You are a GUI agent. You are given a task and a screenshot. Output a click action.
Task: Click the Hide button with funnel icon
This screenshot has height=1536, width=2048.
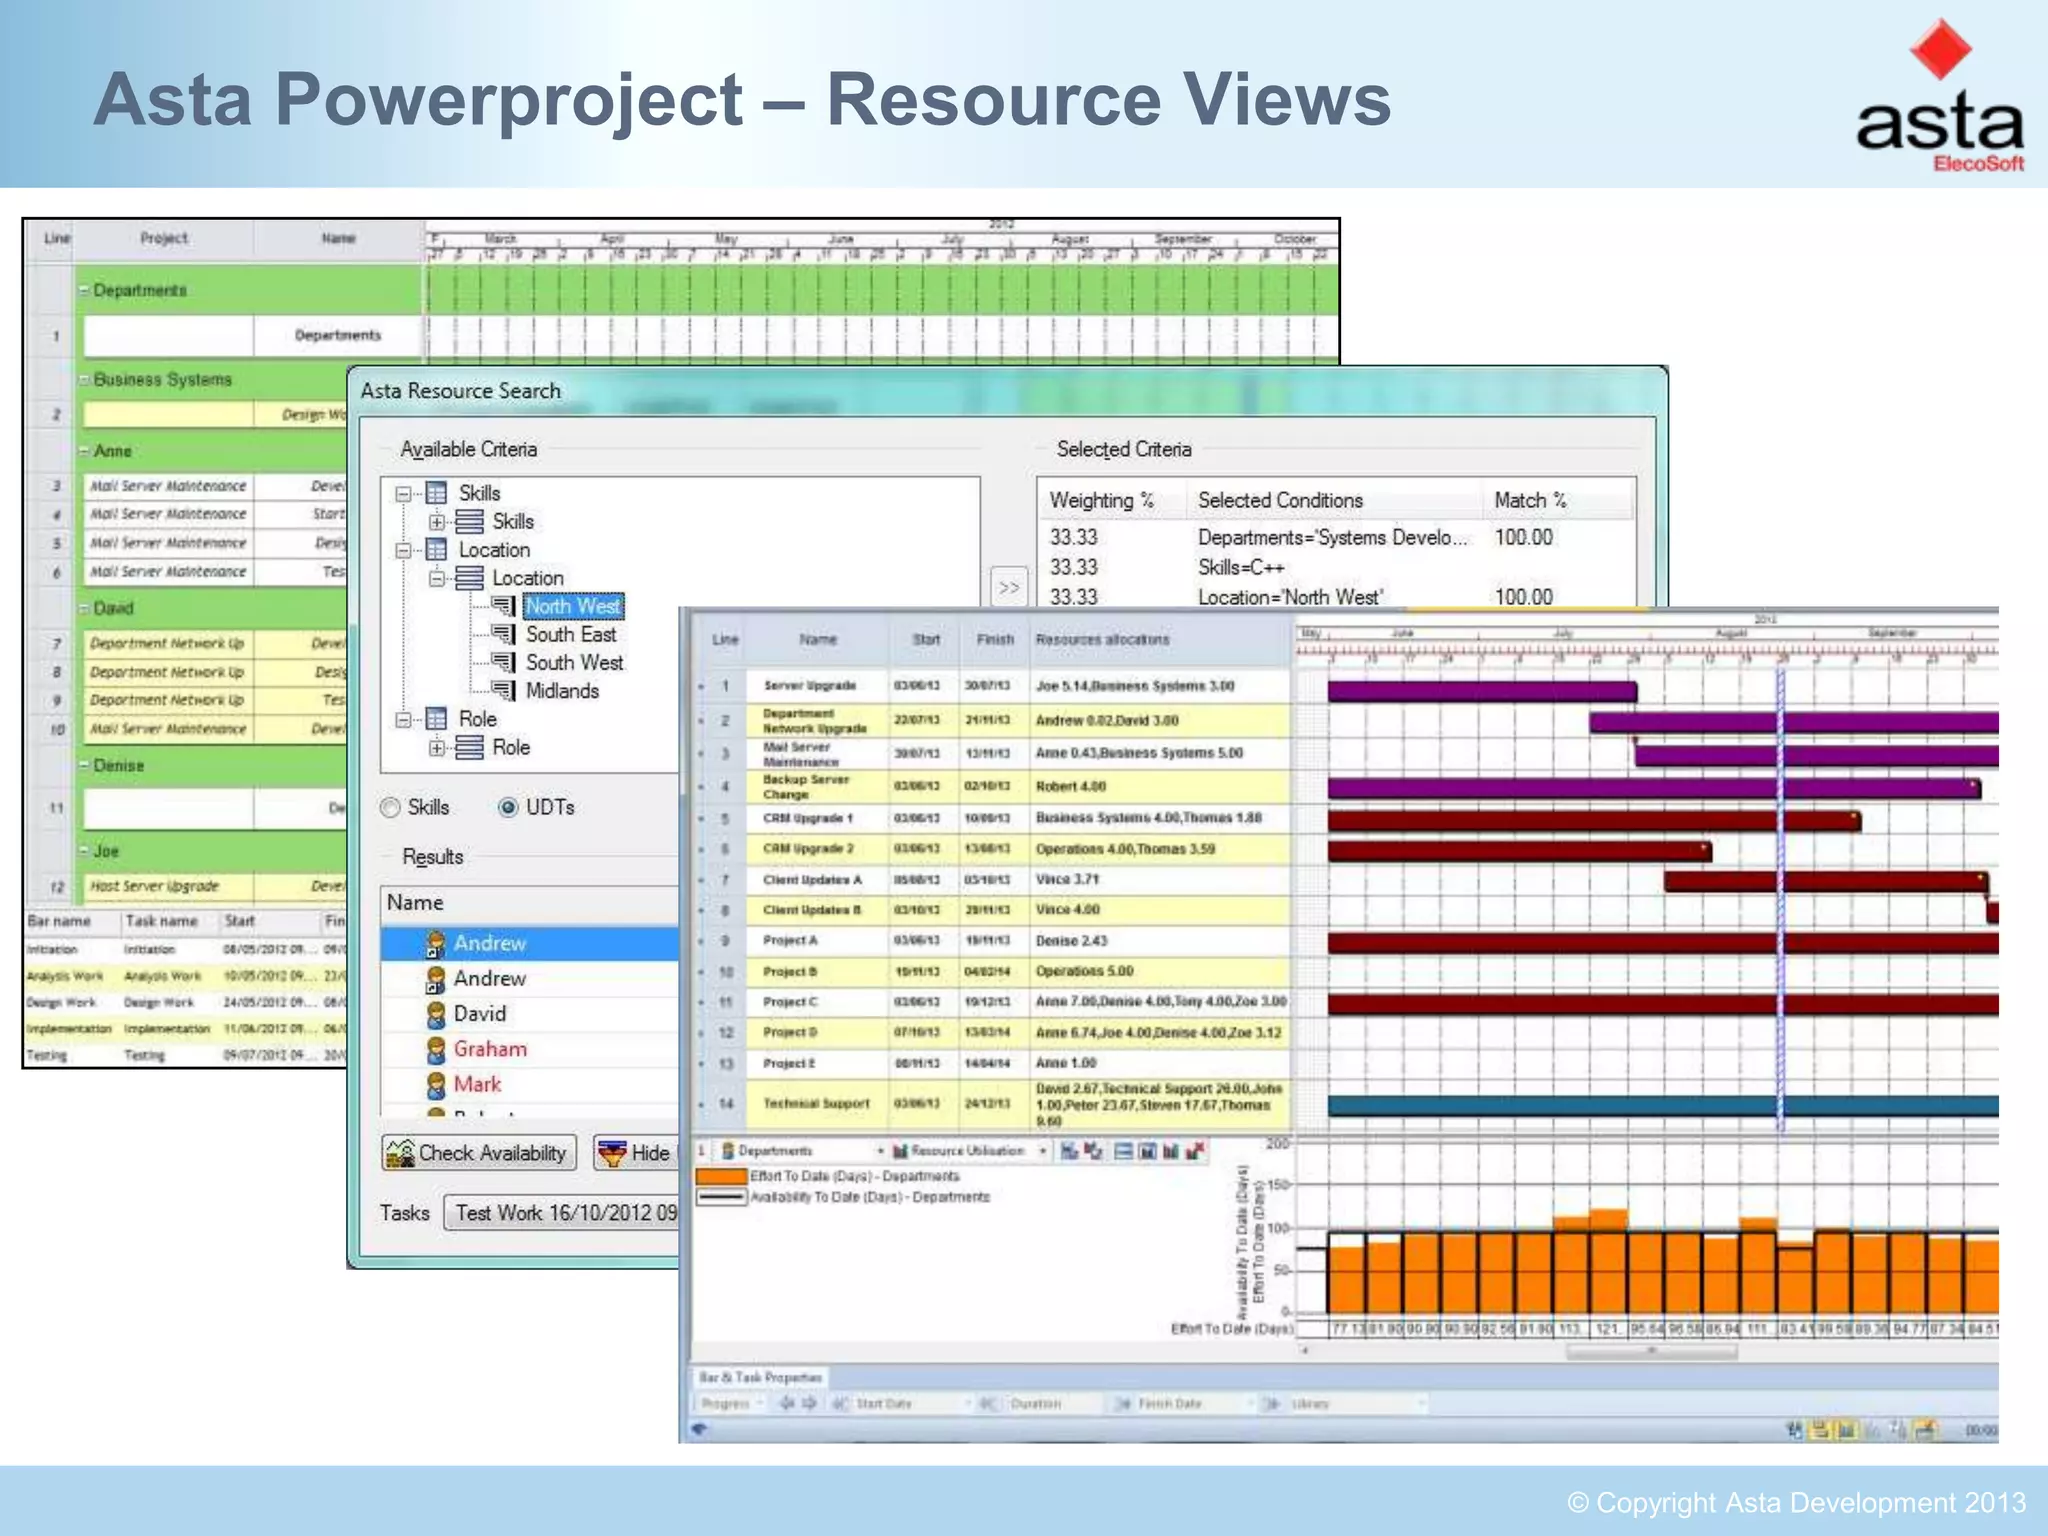point(636,1153)
